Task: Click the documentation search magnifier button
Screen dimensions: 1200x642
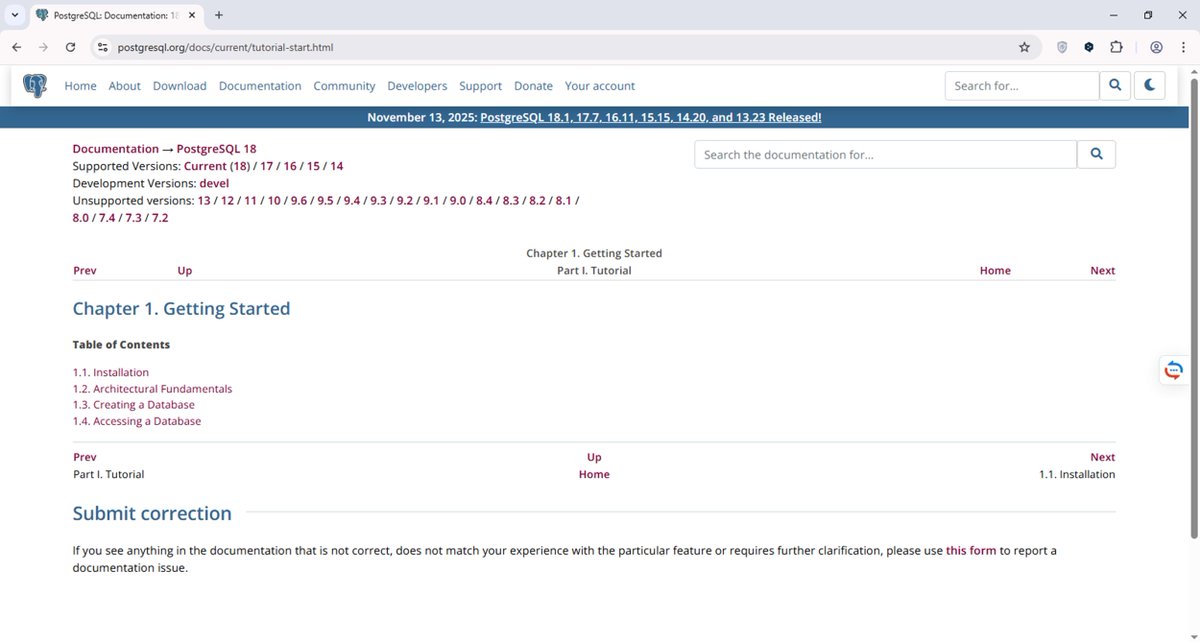Action: pyautogui.click(x=1096, y=154)
